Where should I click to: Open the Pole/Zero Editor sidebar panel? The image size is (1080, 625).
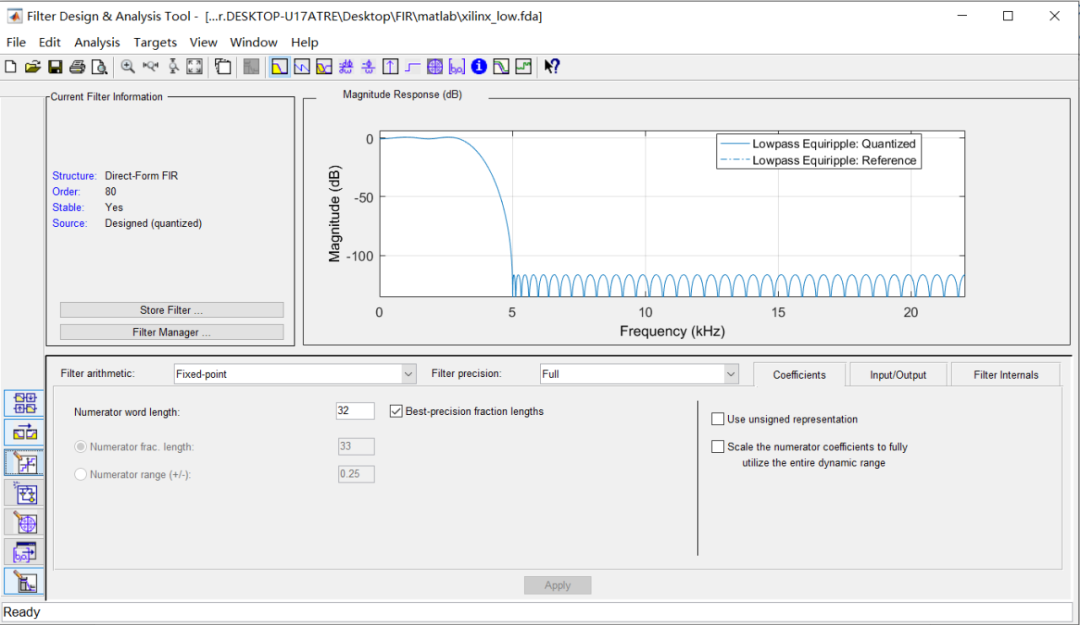[x=25, y=521]
